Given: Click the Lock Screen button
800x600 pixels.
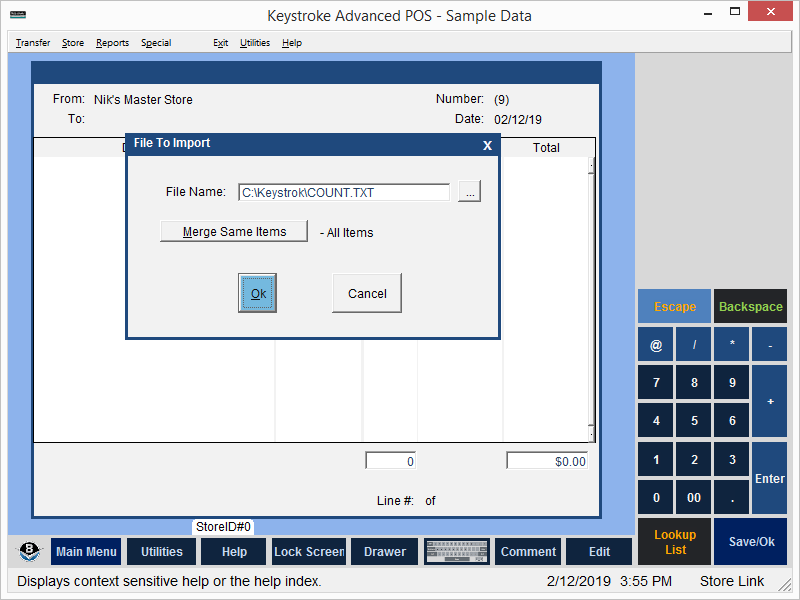Looking at the screenshot, I should click(309, 552).
